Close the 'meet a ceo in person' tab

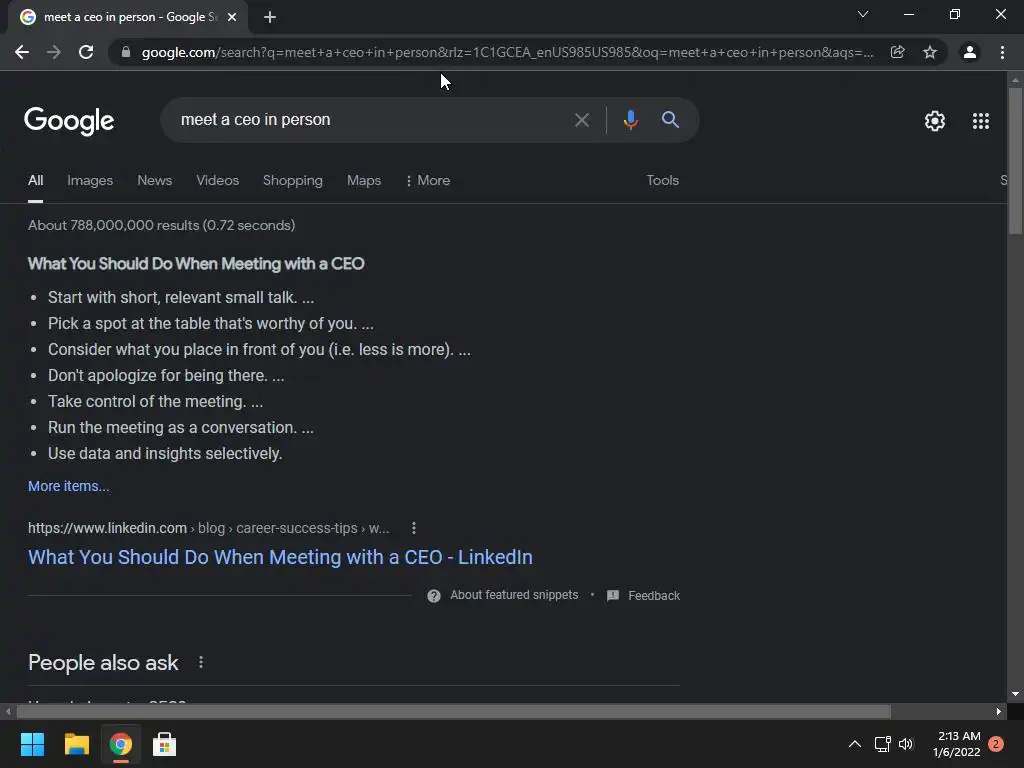coord(232,17)
